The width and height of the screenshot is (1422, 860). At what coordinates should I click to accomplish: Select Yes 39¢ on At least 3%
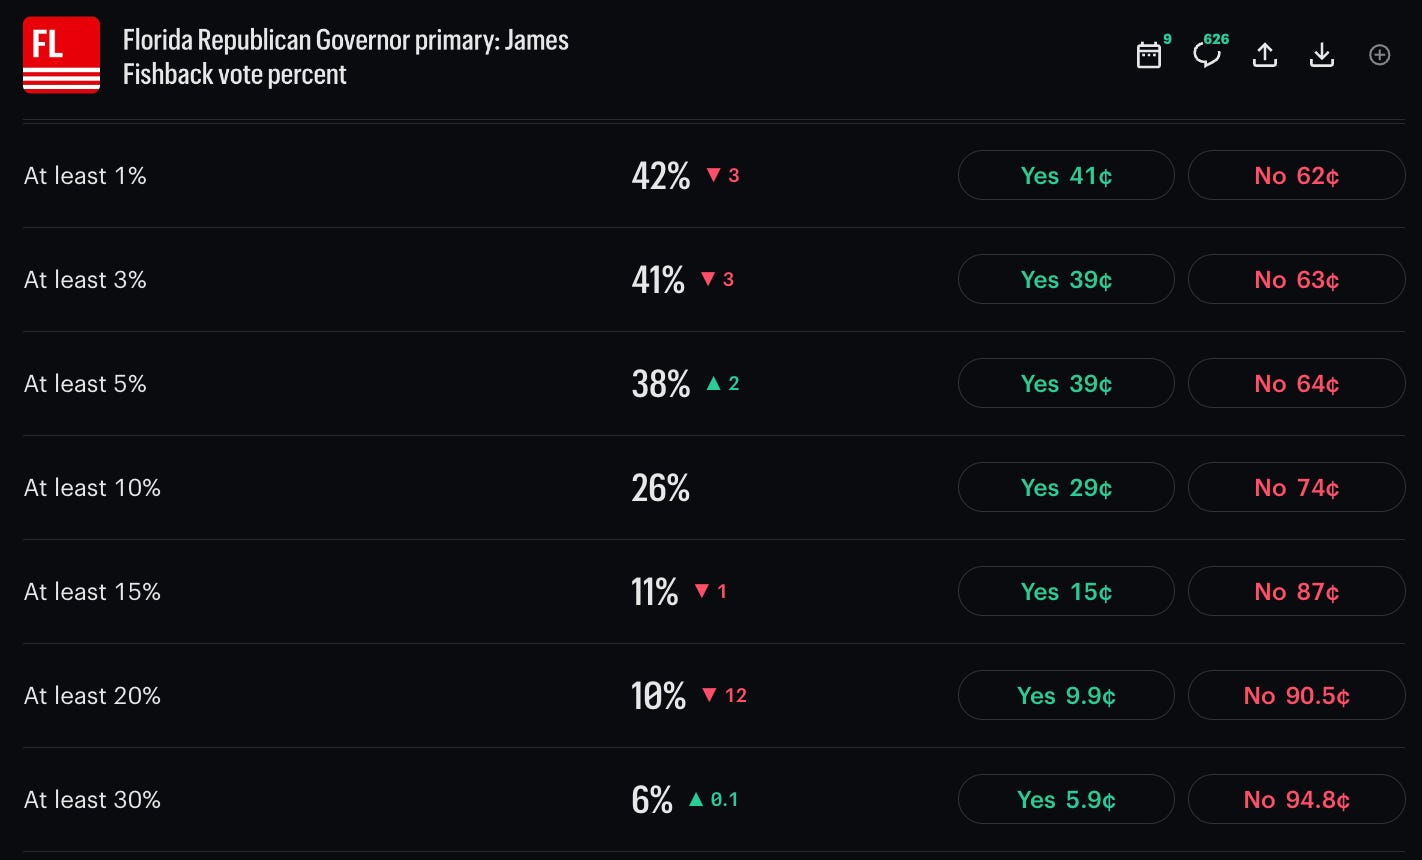(1066, 279)
